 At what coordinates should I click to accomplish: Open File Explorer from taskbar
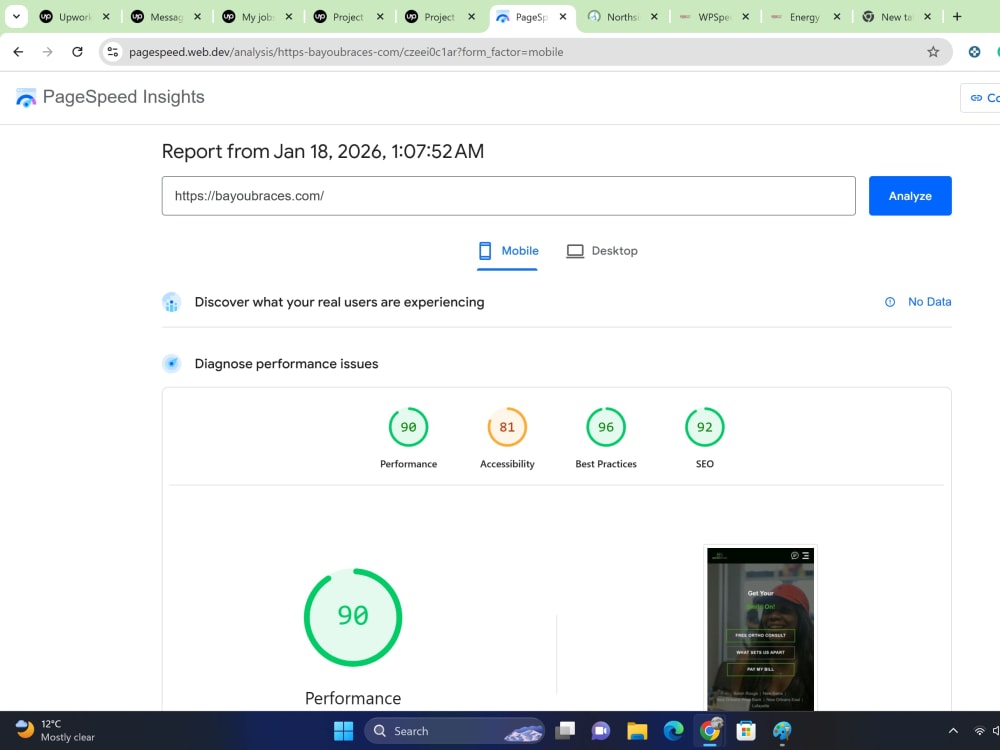pos(637,731)
